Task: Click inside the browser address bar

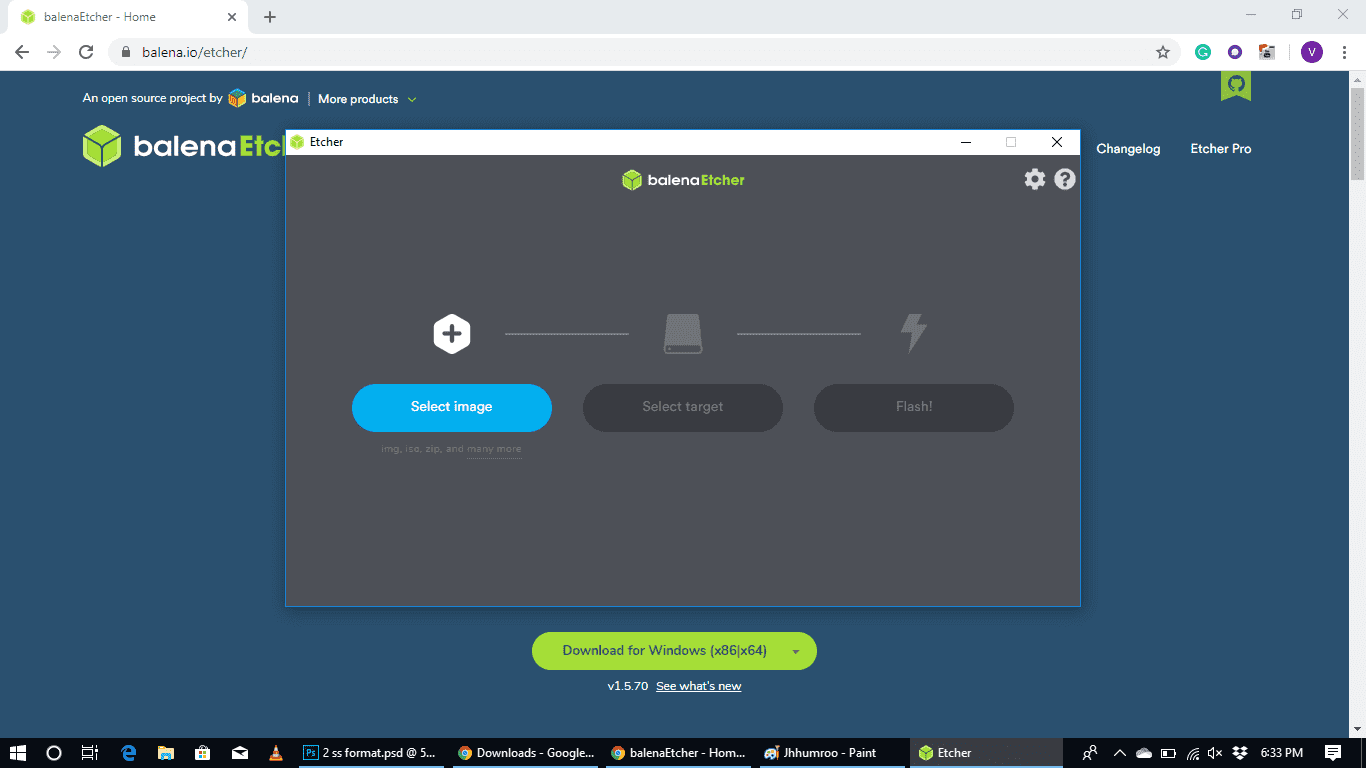Action: (400, 51)
